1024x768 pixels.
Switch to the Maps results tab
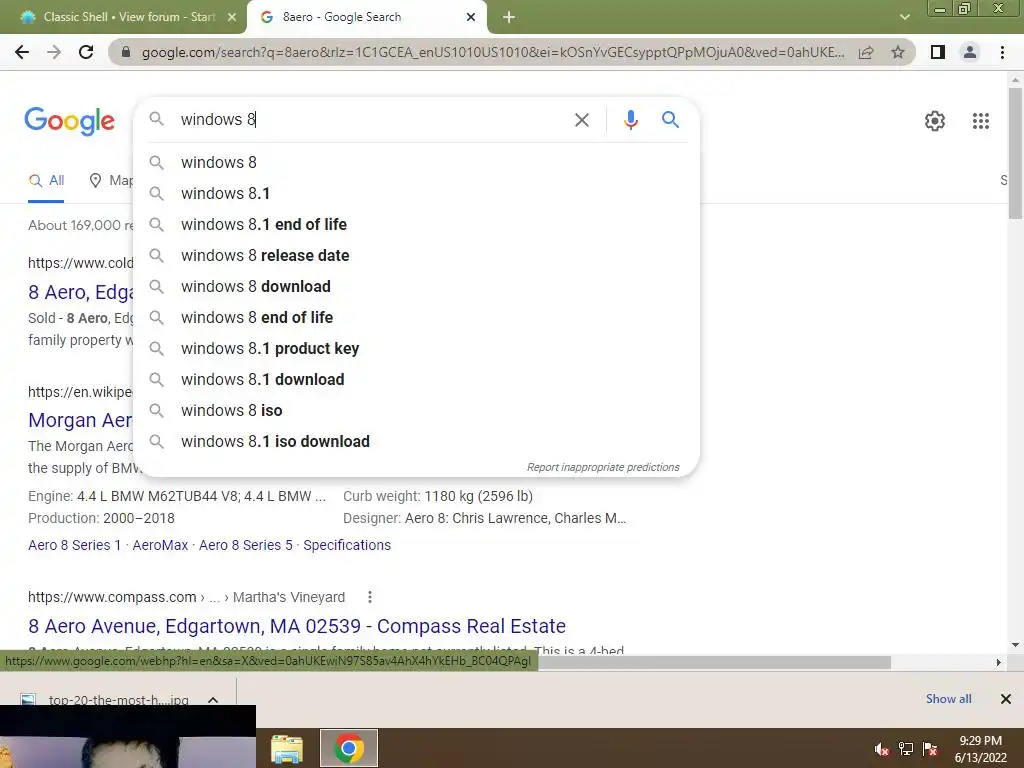tap(110, 180)
